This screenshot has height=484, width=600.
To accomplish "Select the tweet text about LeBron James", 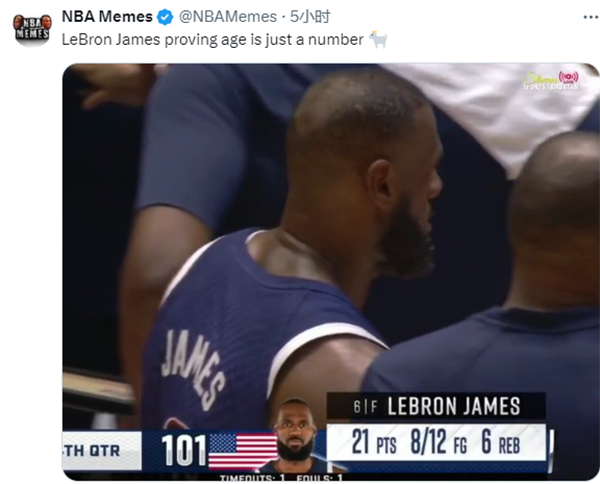I will 213,40.
